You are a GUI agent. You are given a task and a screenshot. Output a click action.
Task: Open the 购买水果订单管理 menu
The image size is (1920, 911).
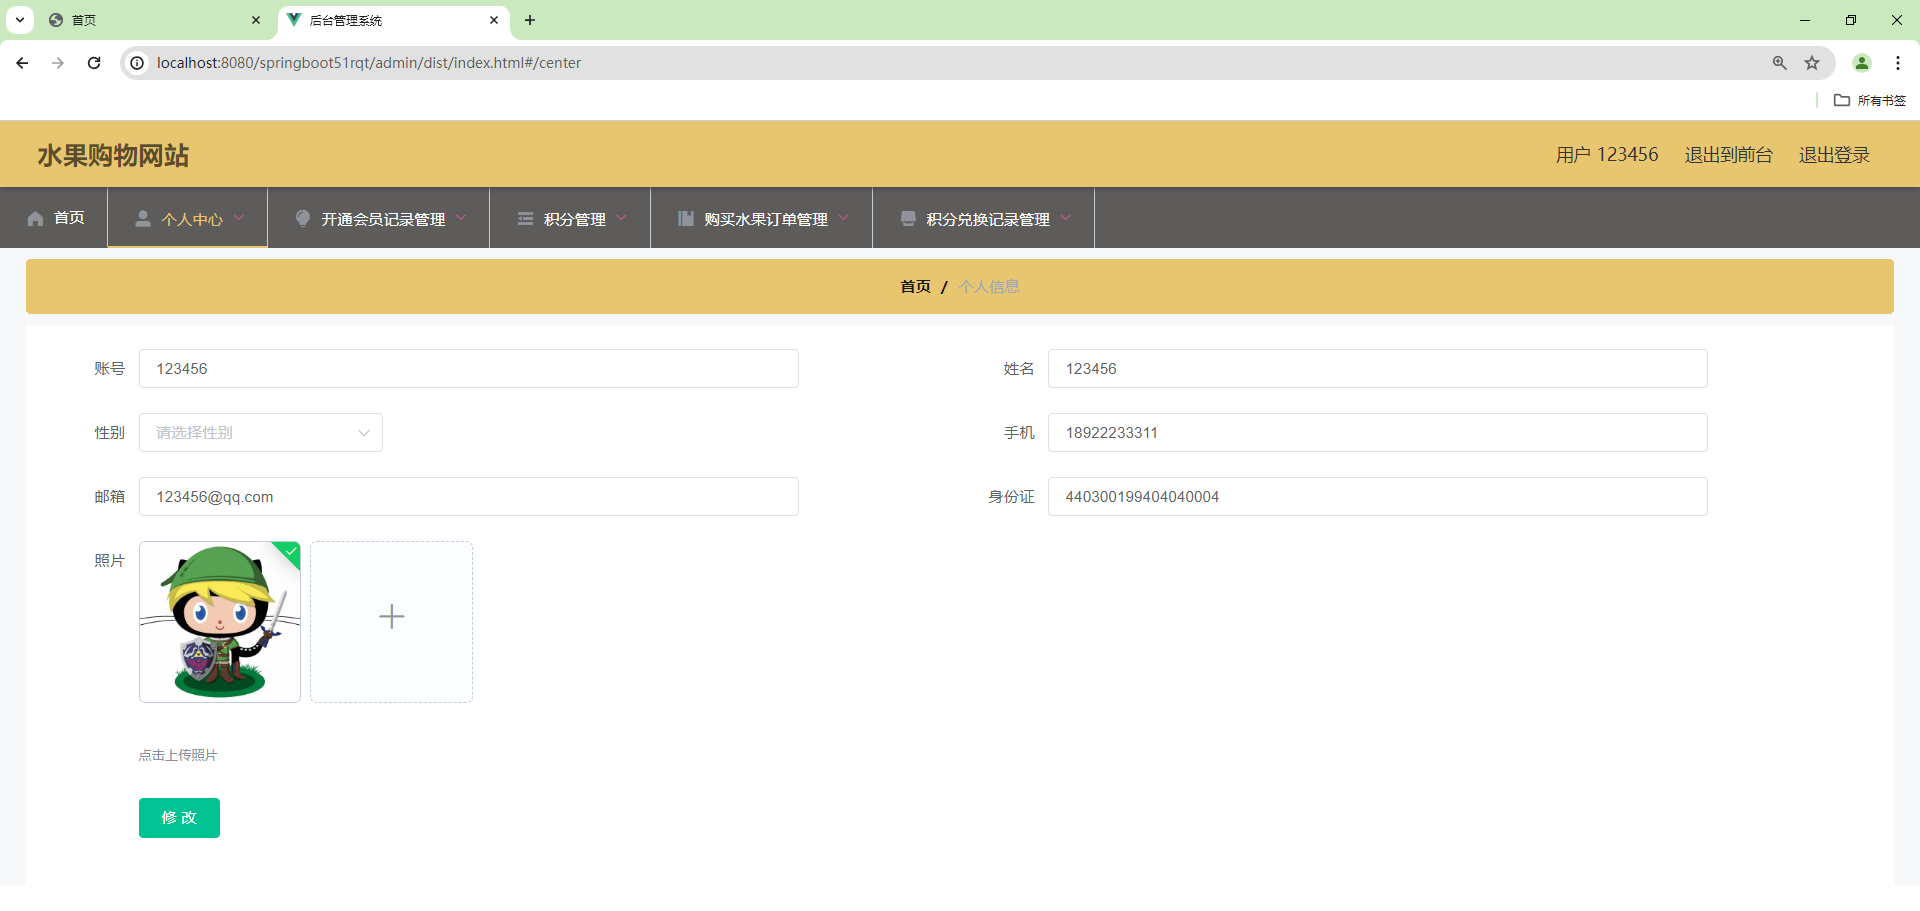coord(765,218)
